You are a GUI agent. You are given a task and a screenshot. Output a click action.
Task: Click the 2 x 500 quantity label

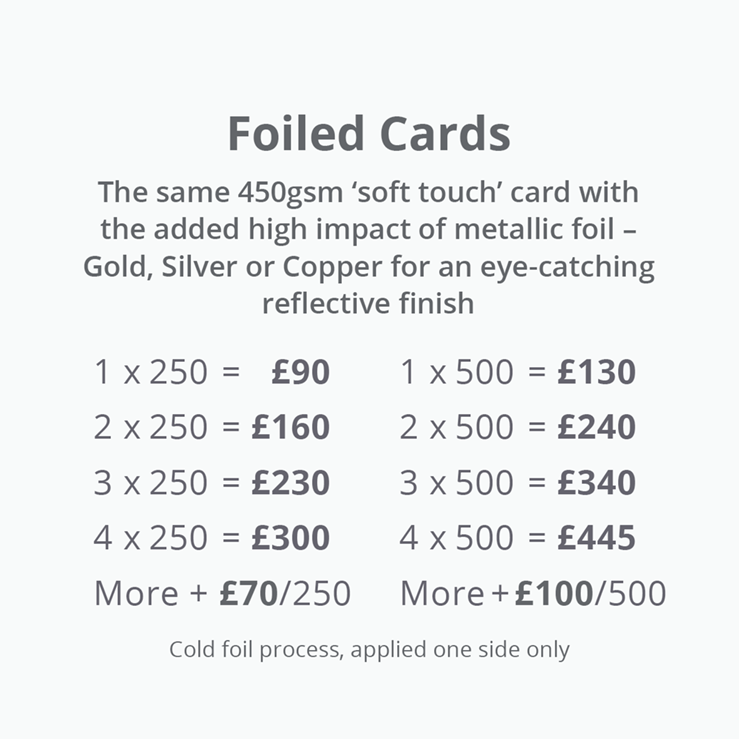click(457, 427)
